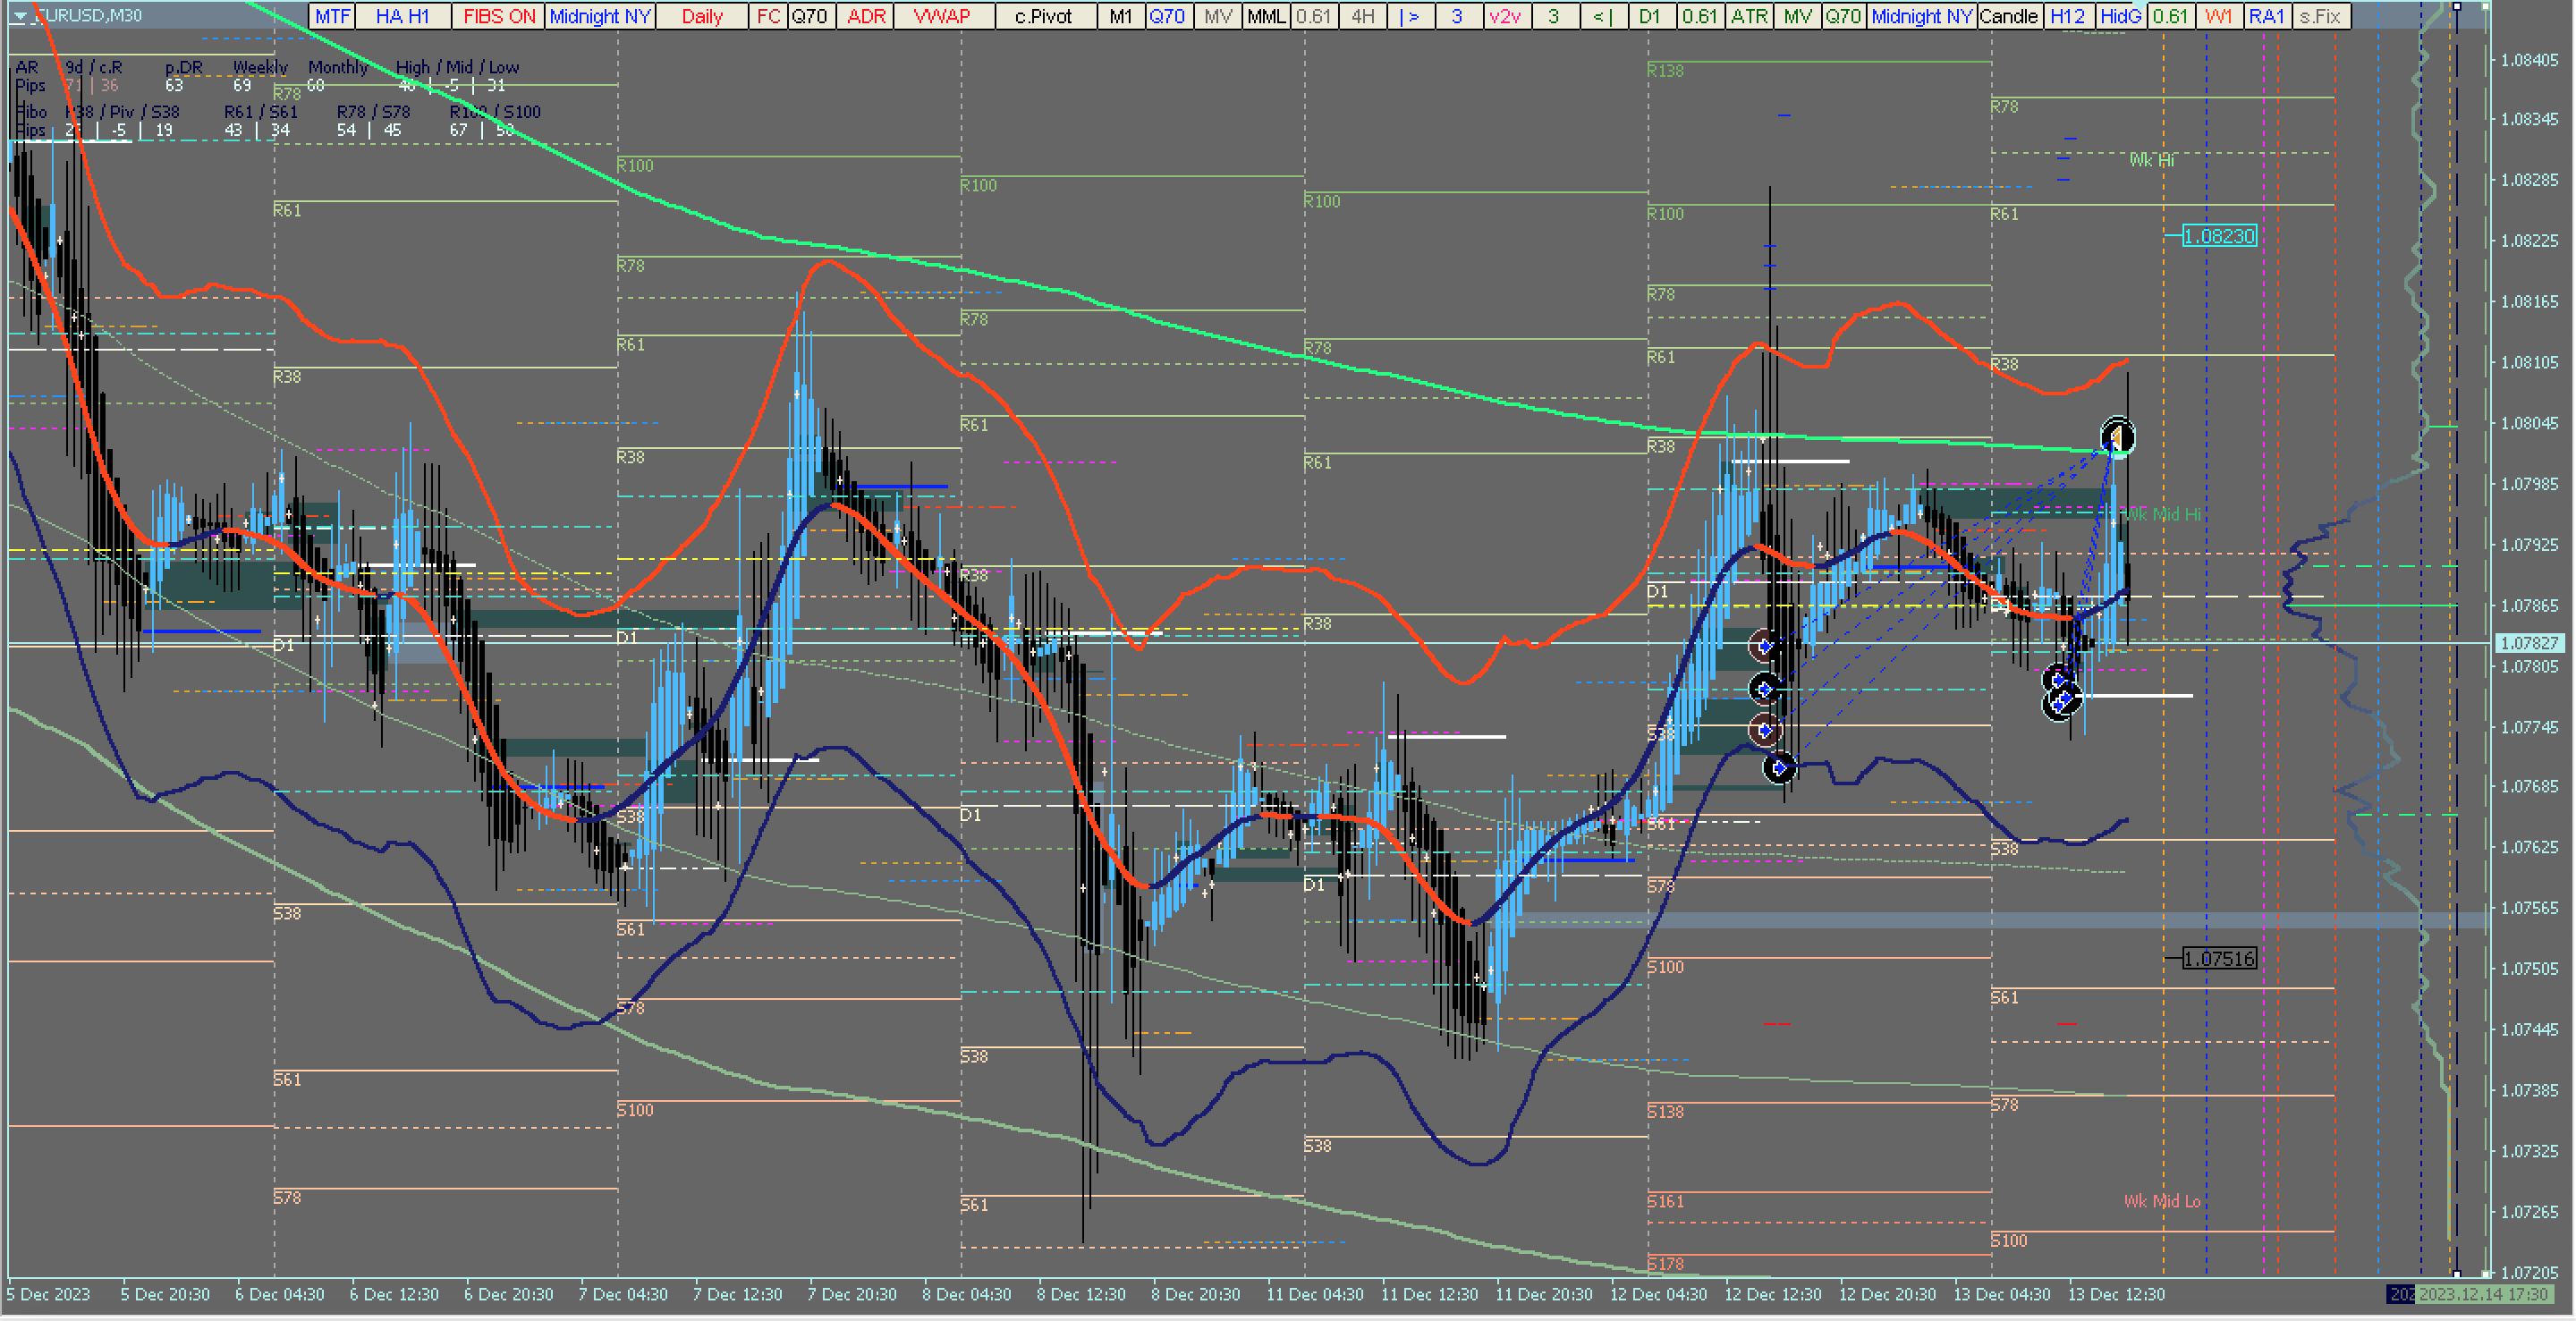Select the red ADR toolbar button
2576x1321 pixels.
click(x=865, y=16)
